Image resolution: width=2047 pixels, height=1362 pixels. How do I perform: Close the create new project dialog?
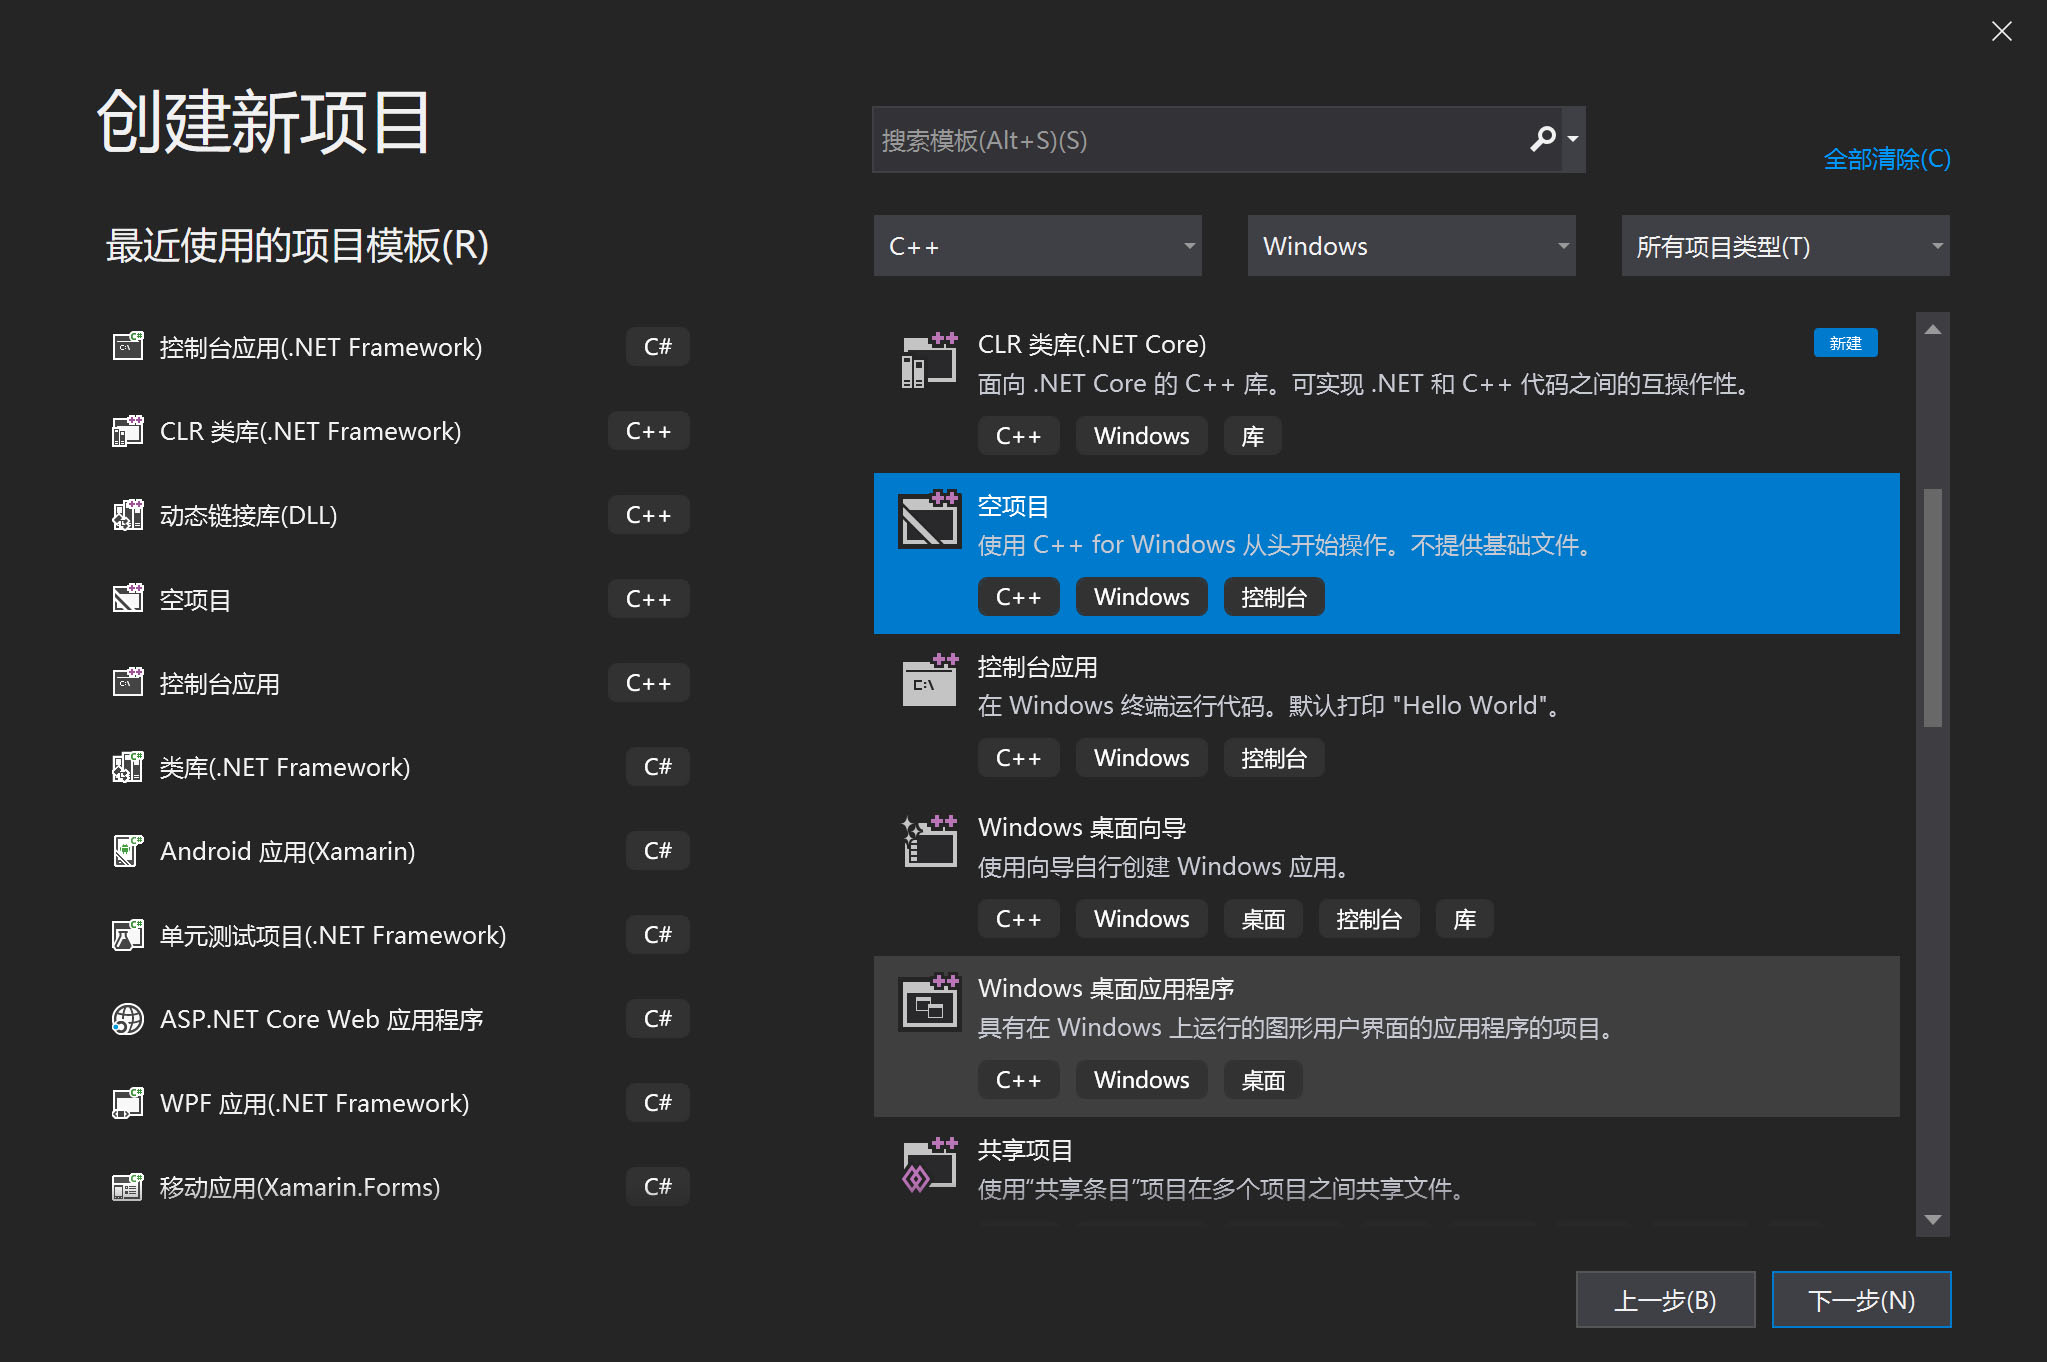2001,31
